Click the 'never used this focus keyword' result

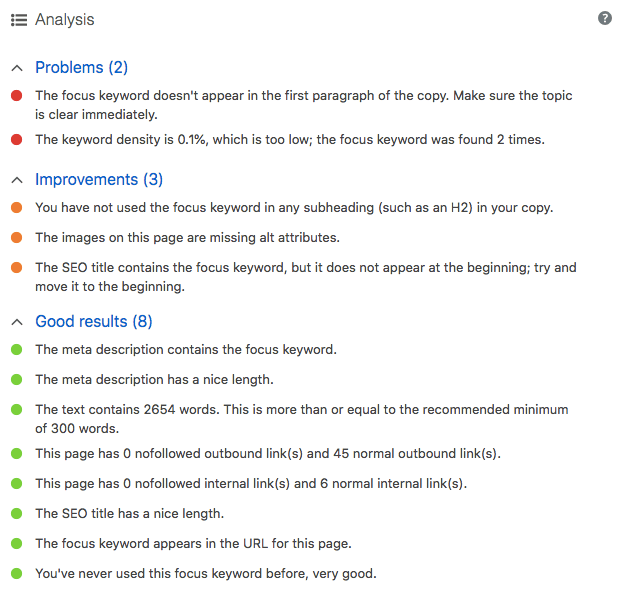(x=205, y=574)
